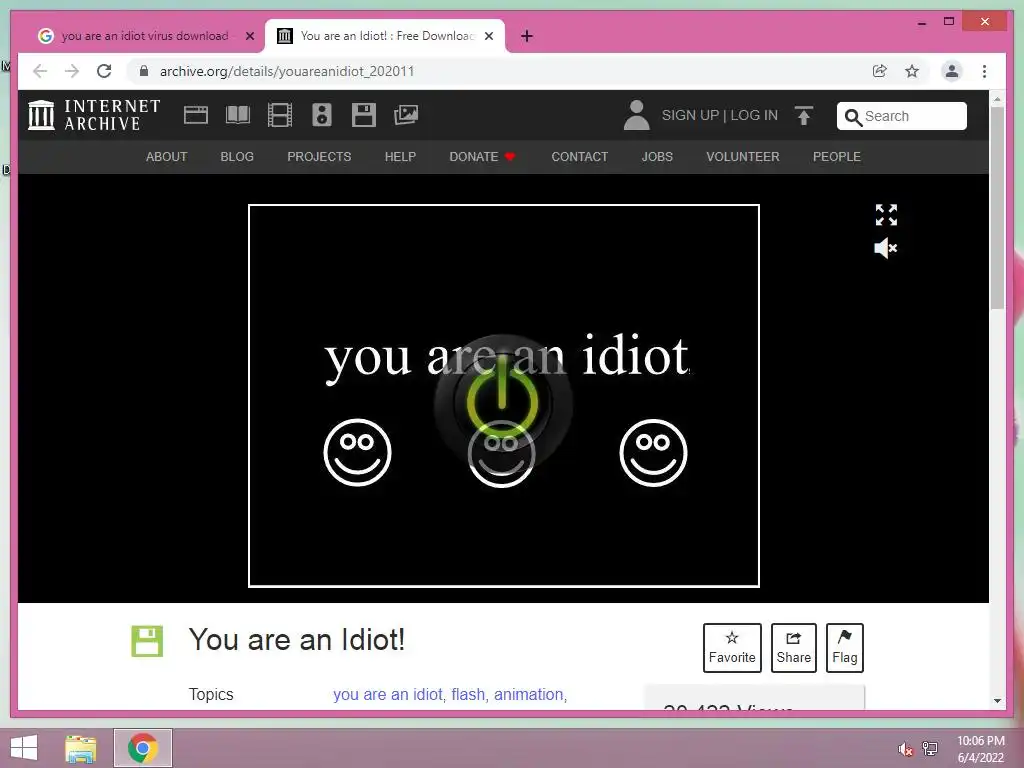Click the 'You are an Idiot!' title
This screenshot has width=1024, height=768.
(x=297, y=640)
